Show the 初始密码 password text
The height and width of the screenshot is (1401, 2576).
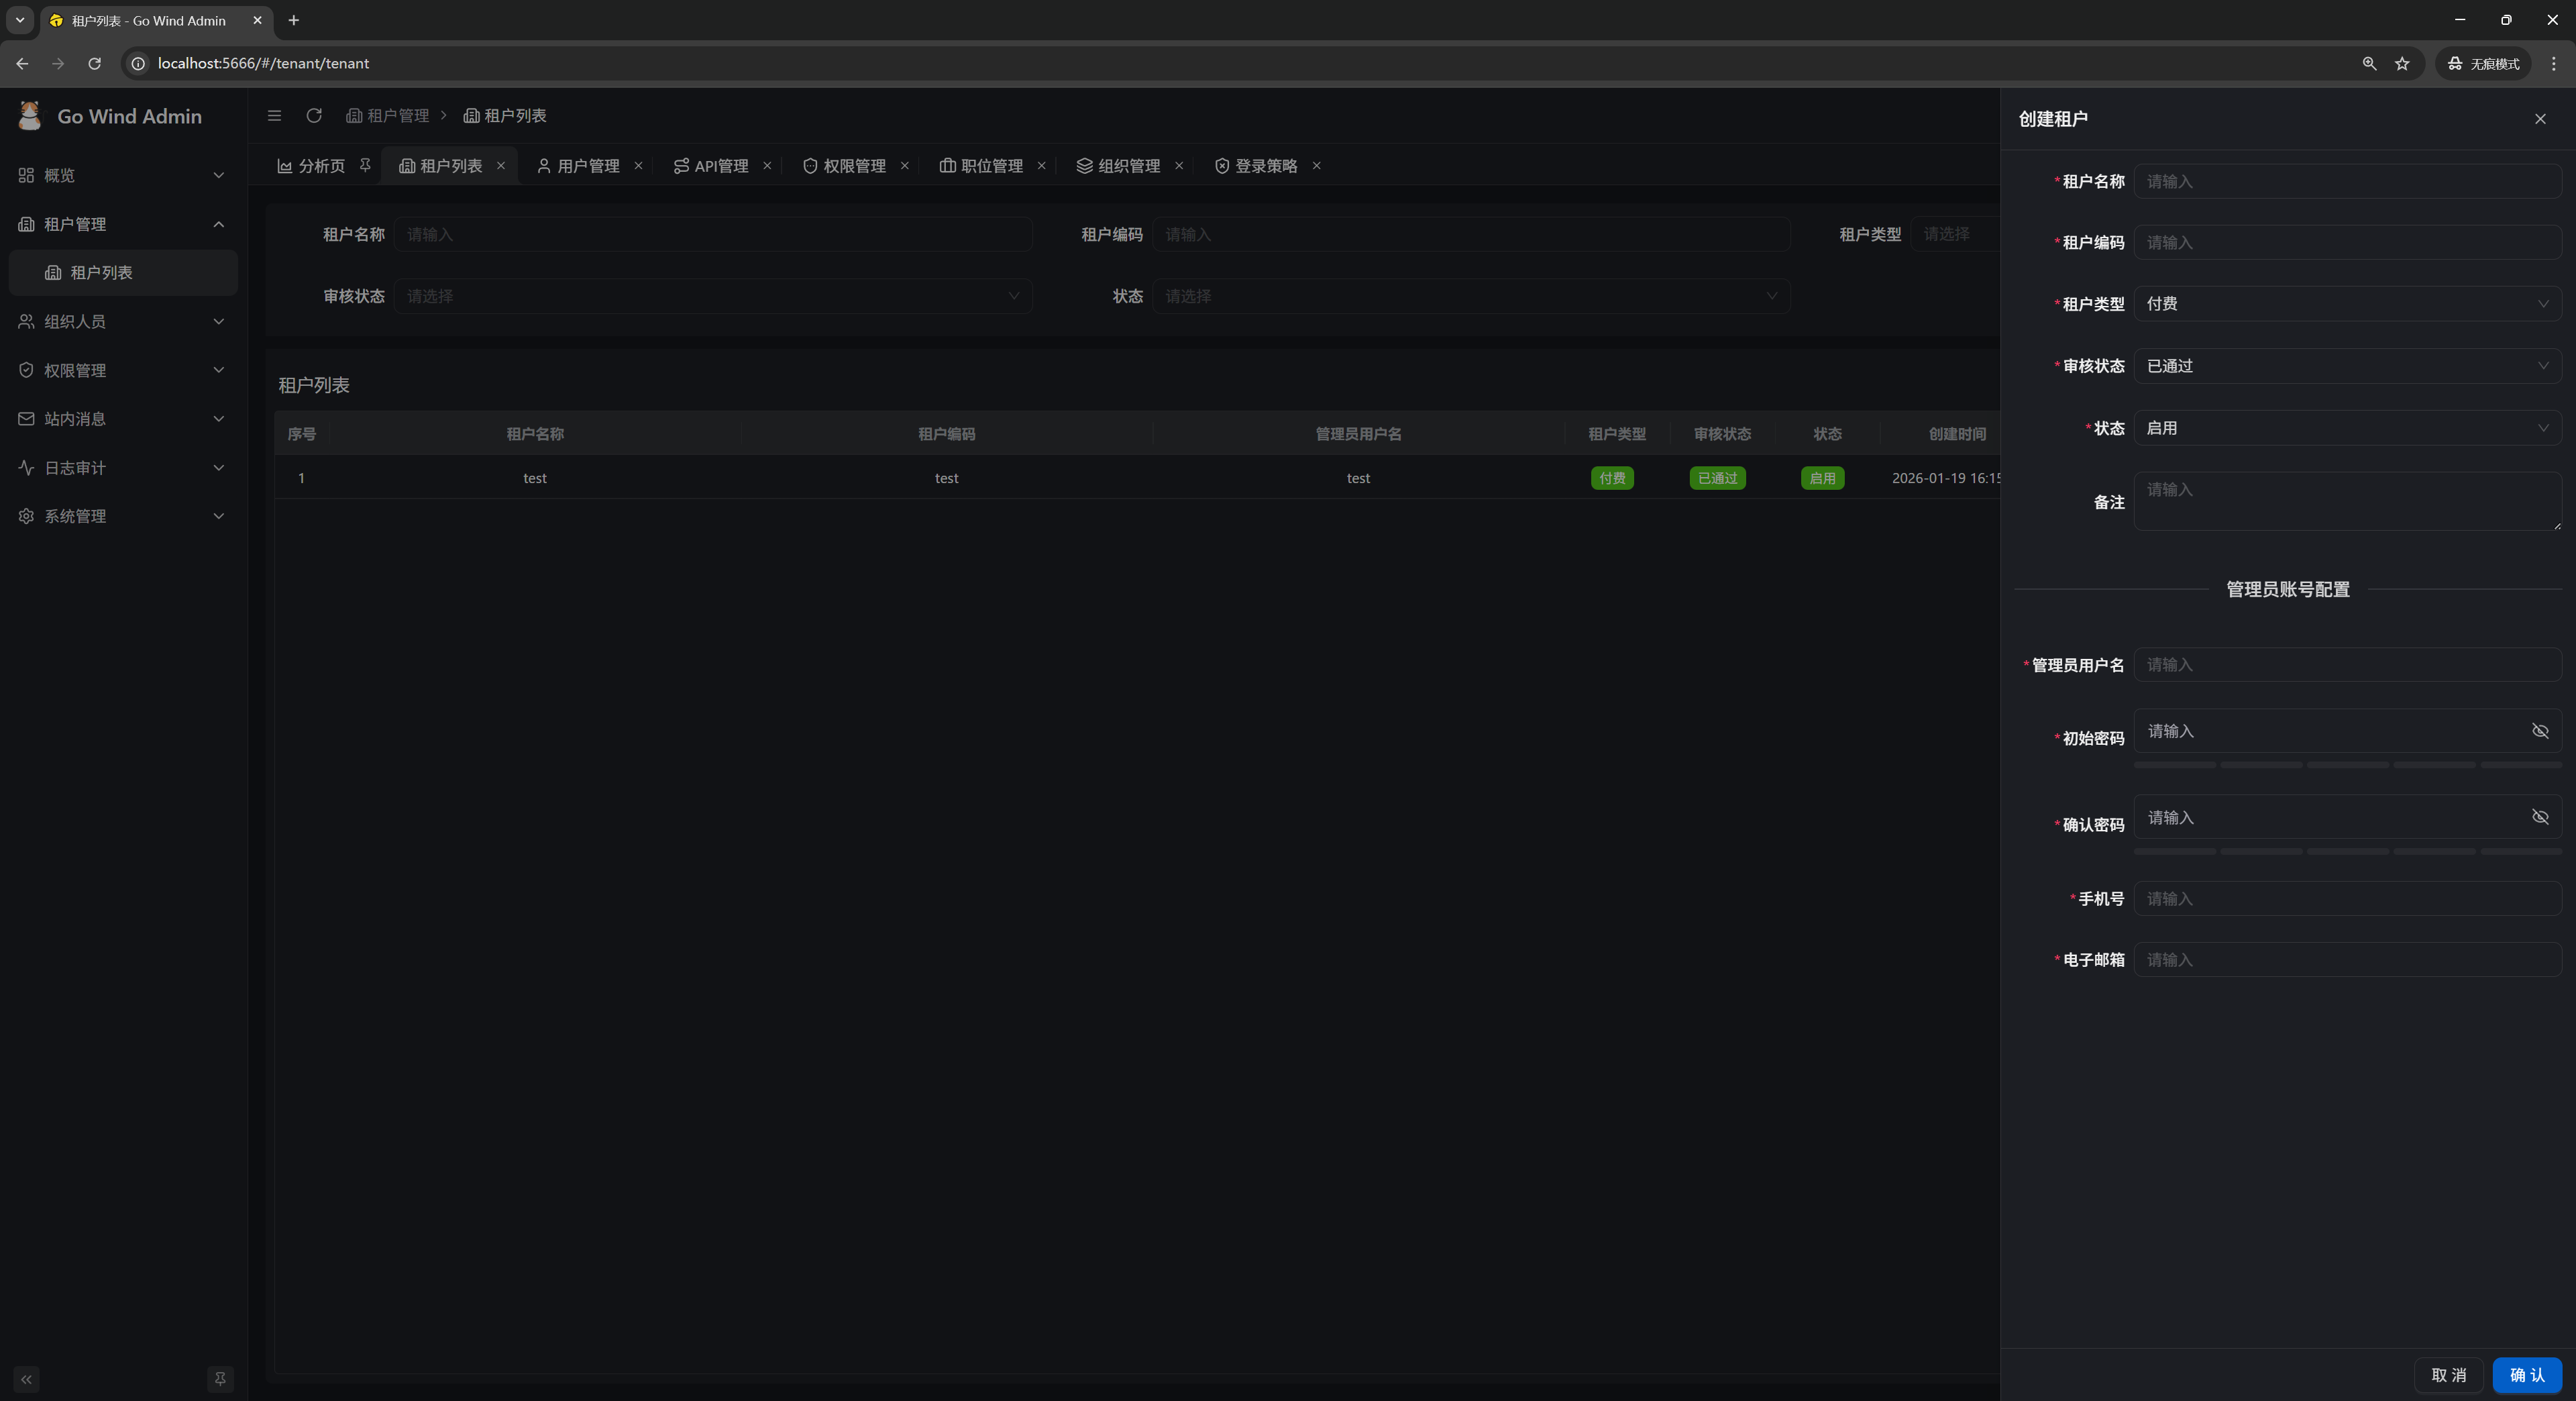tap(2540, 731)
